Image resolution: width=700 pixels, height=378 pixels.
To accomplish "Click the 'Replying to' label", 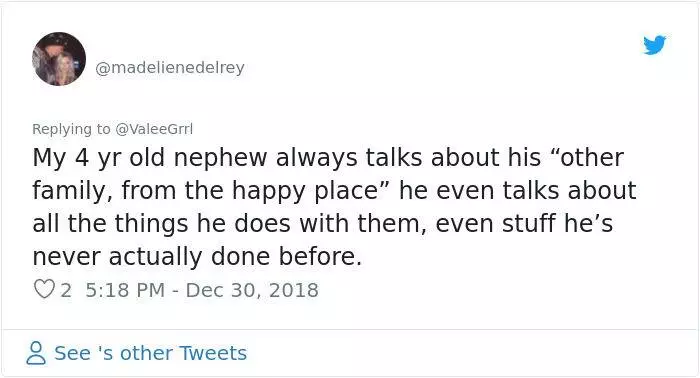I will pos(71,129).
